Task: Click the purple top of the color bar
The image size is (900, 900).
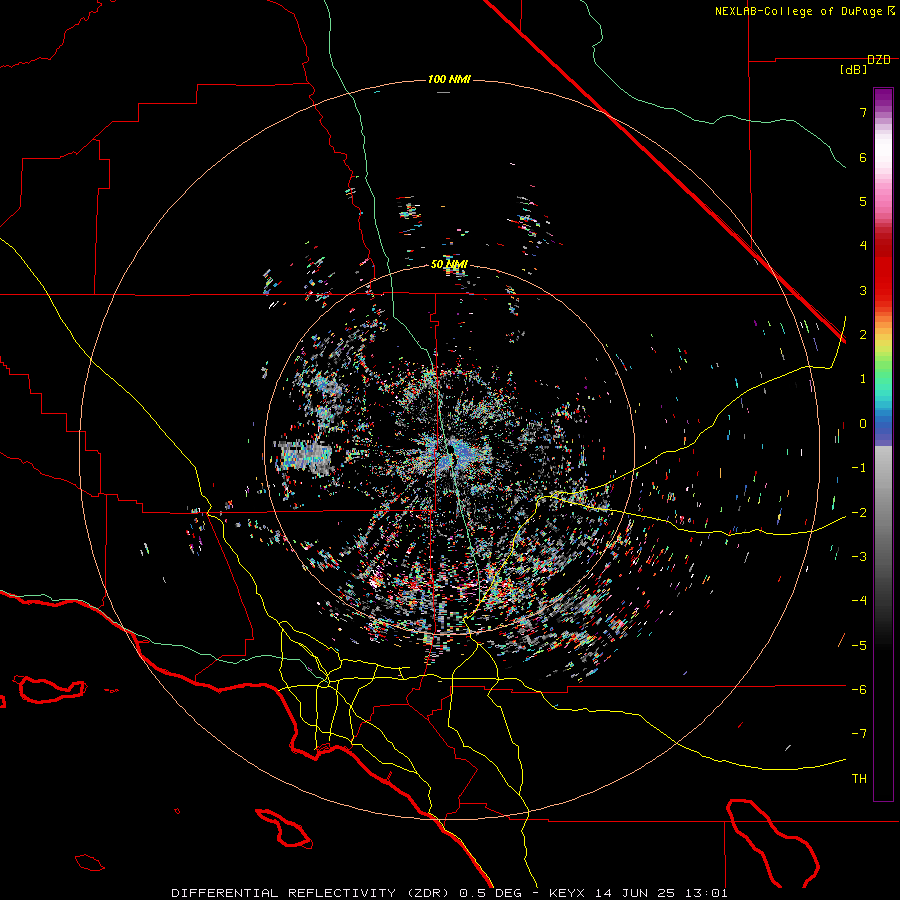Action: (883, 98)
